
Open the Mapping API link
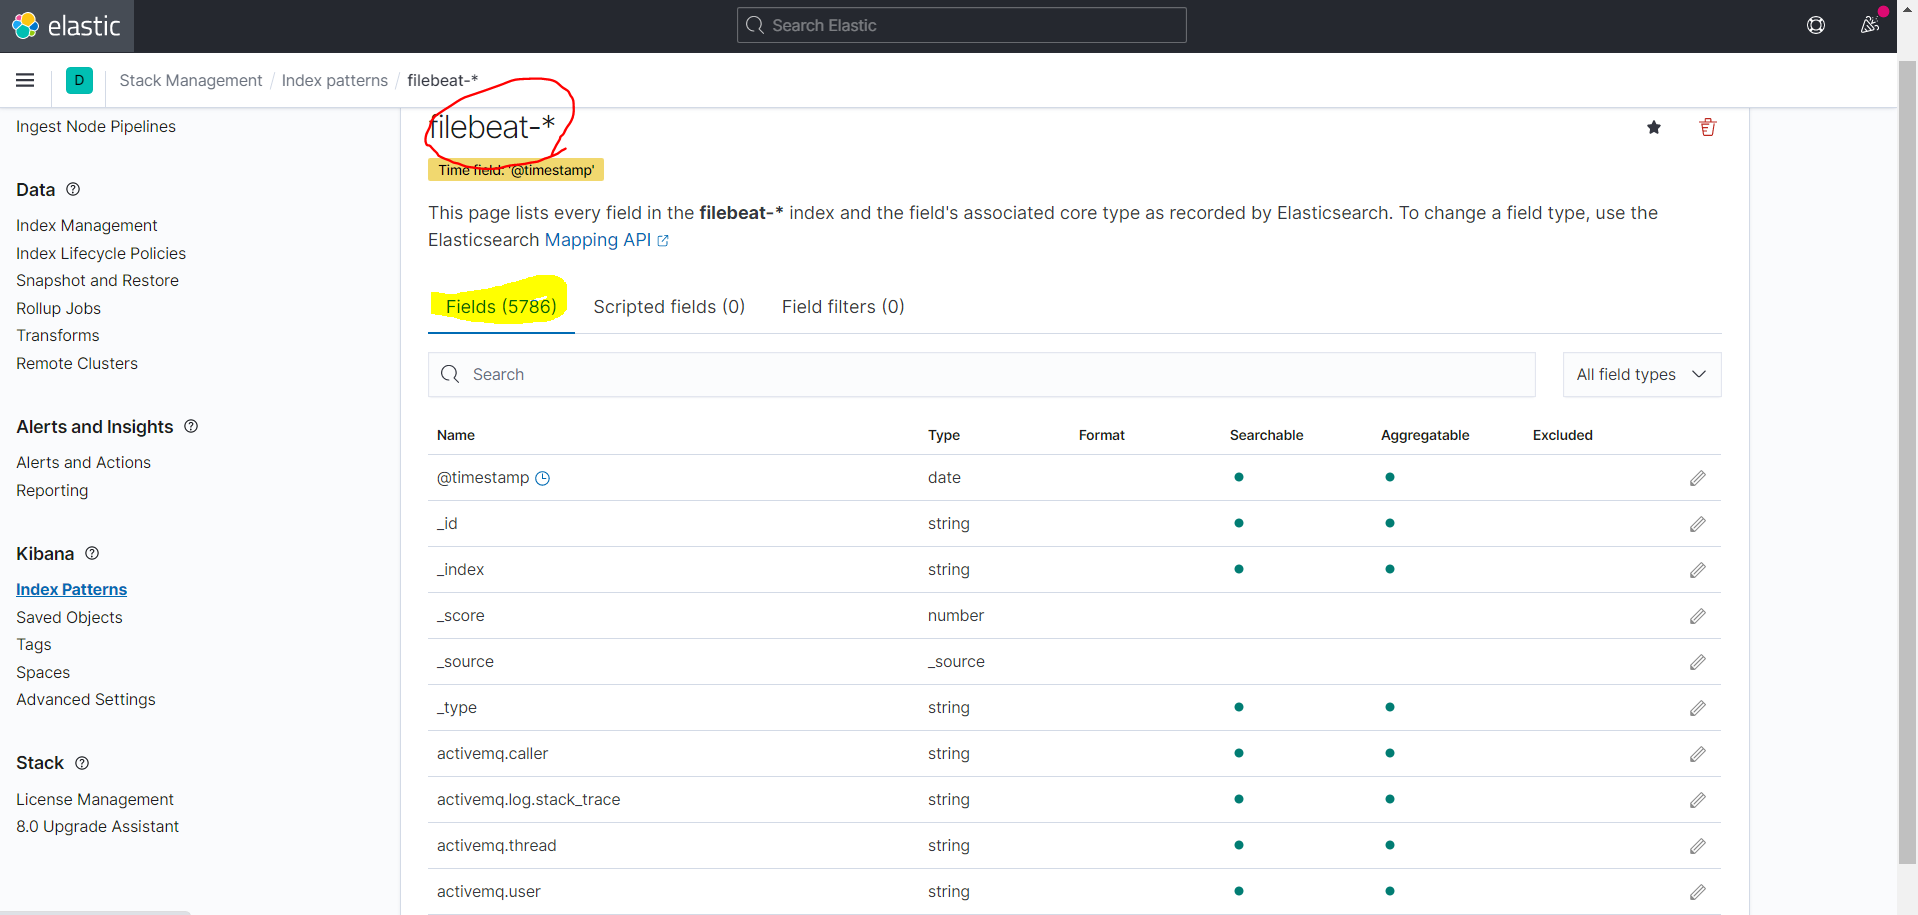606,240
